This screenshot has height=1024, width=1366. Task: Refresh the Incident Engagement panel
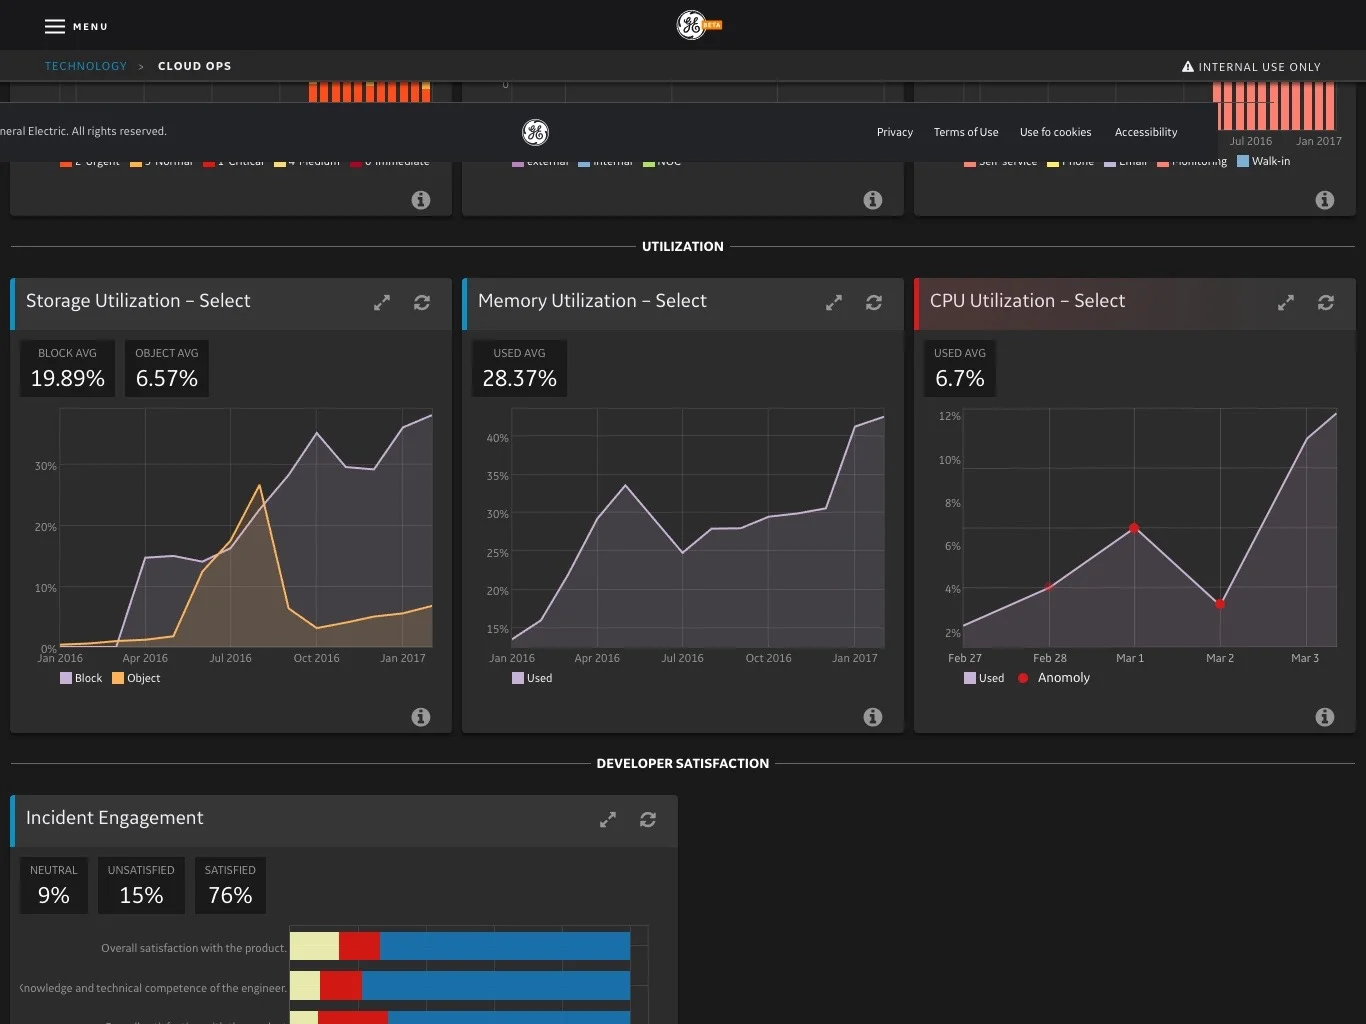648,819
